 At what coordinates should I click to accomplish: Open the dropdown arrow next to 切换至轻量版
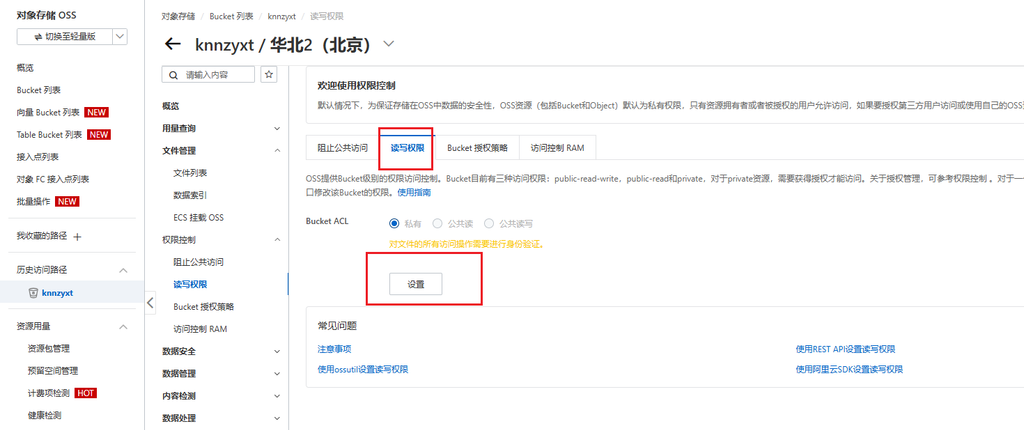tap(120, 37)
